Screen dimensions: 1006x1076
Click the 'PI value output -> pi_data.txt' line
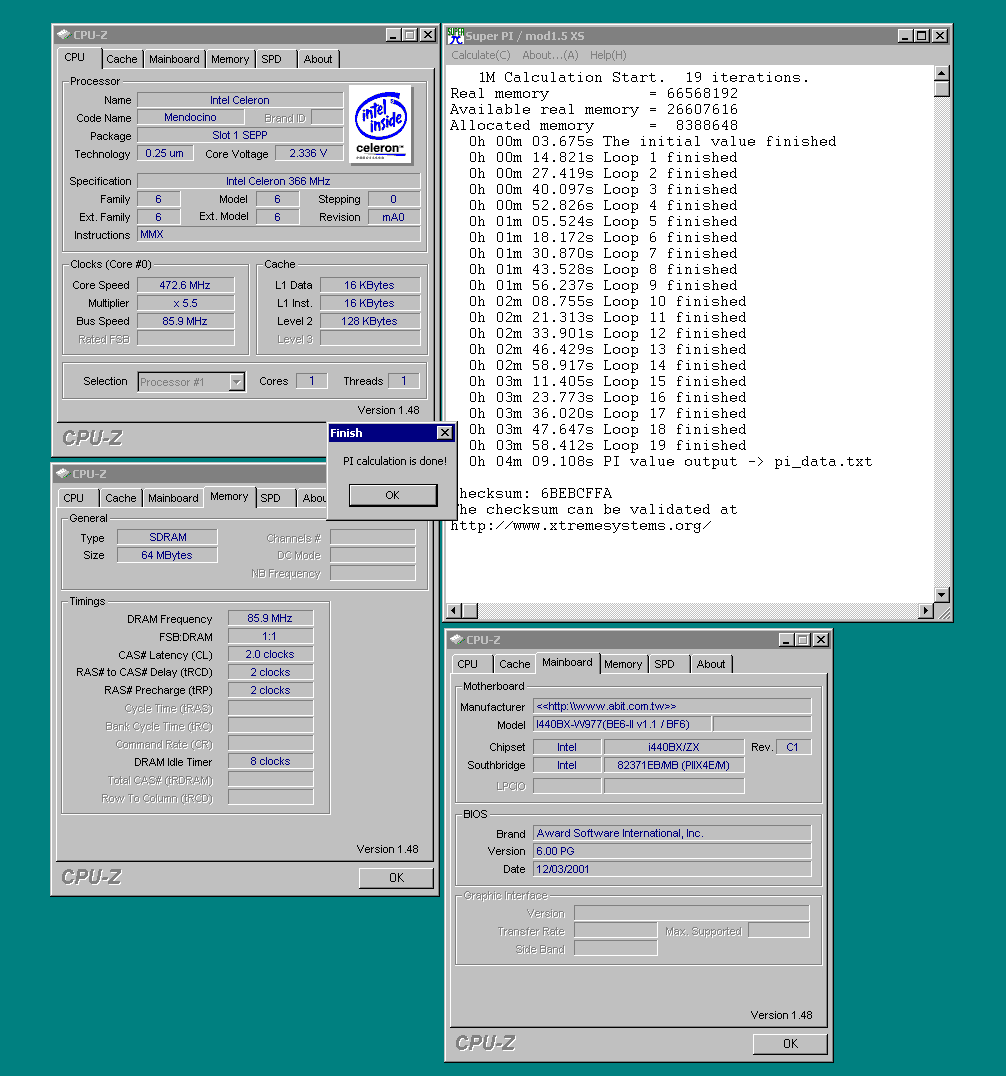click(x=670, y=462)
